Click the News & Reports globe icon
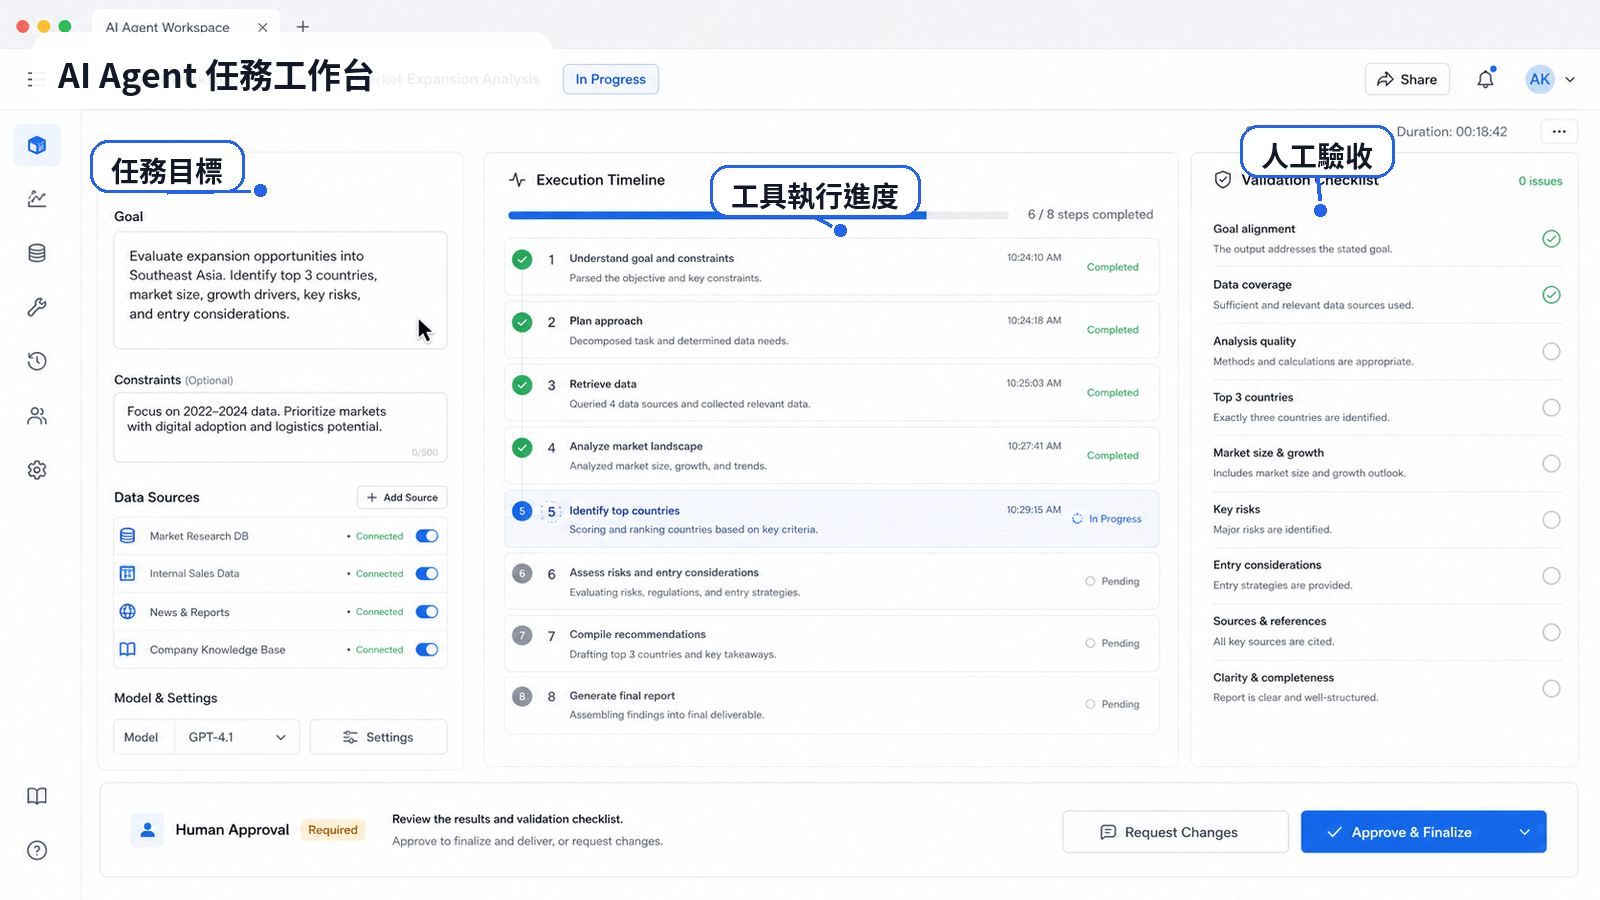 pos(128,612)
